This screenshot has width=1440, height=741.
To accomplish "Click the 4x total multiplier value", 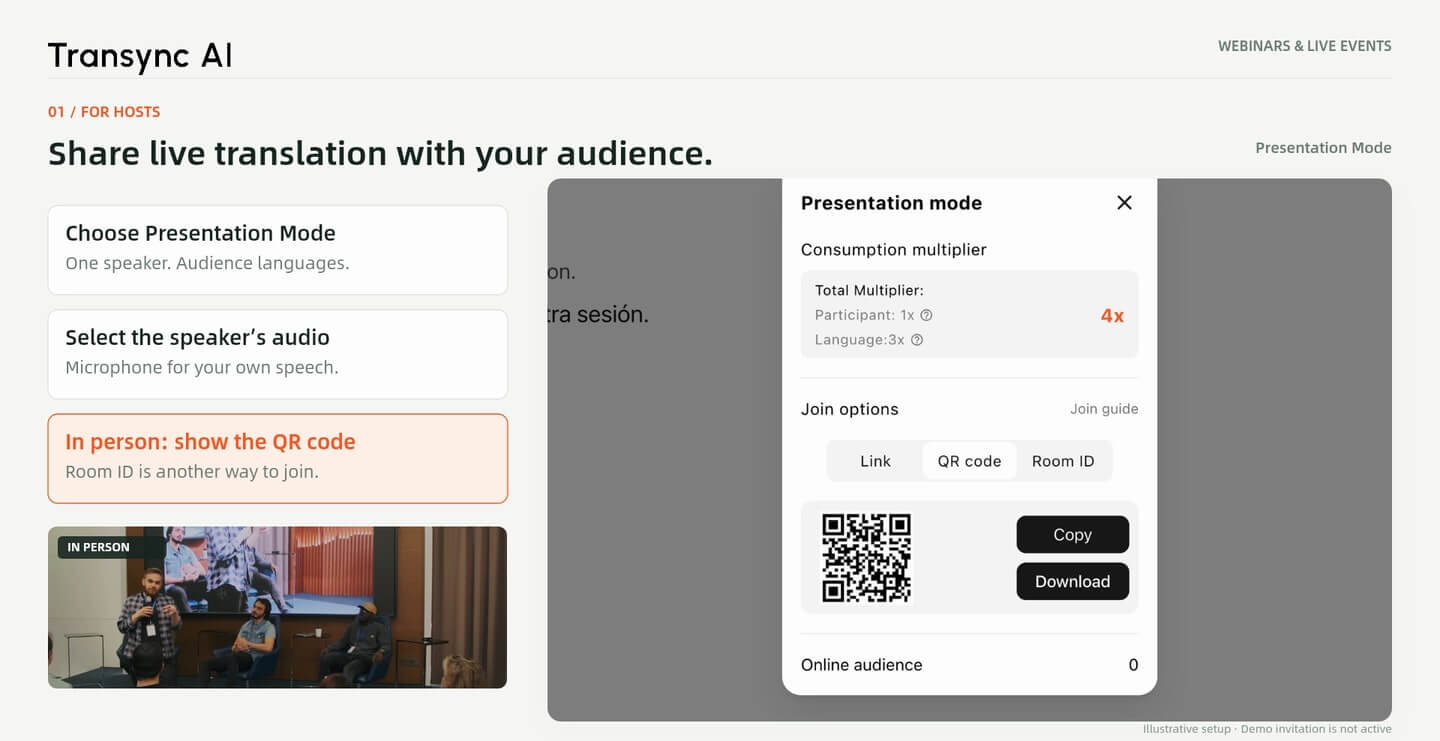I will [1112, 316].
